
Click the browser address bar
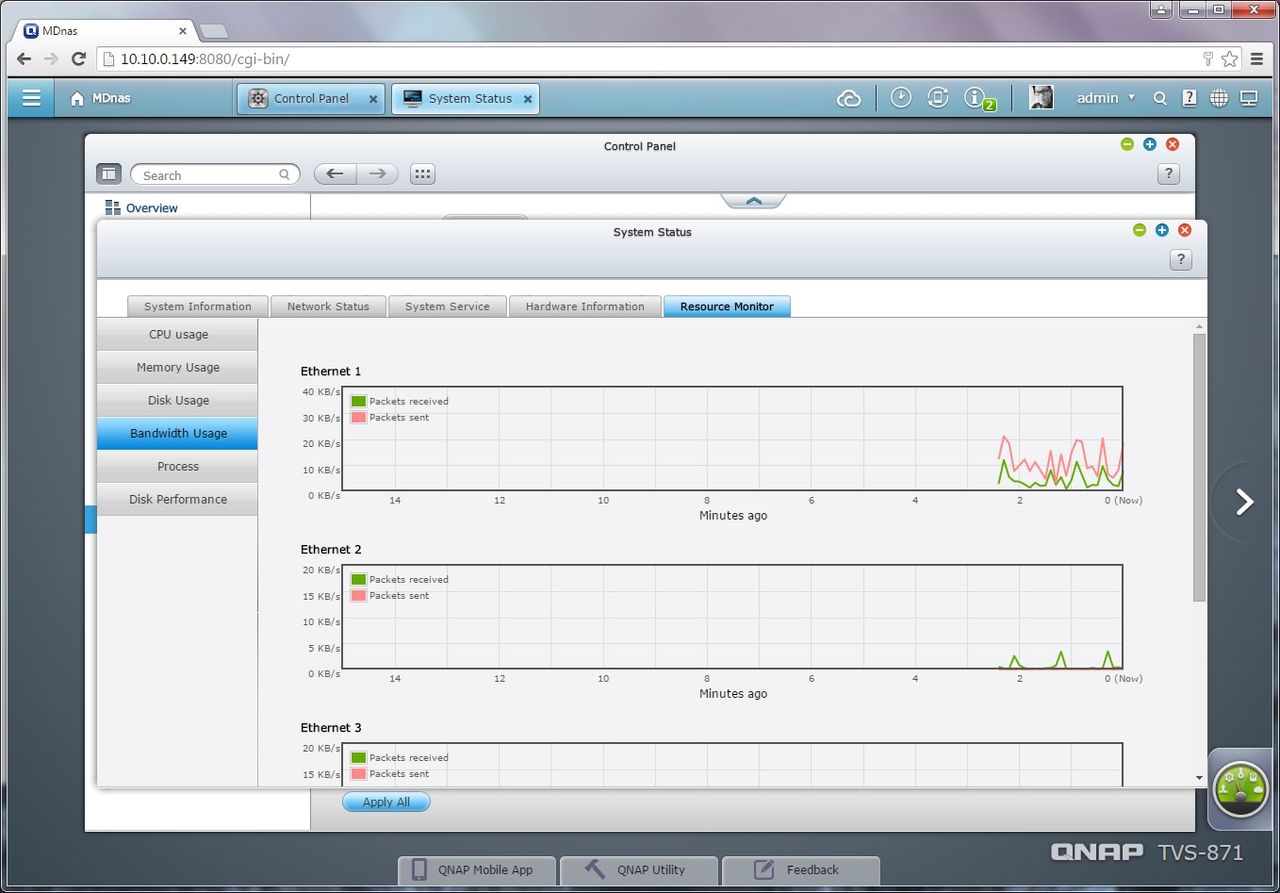coord(650,59)
